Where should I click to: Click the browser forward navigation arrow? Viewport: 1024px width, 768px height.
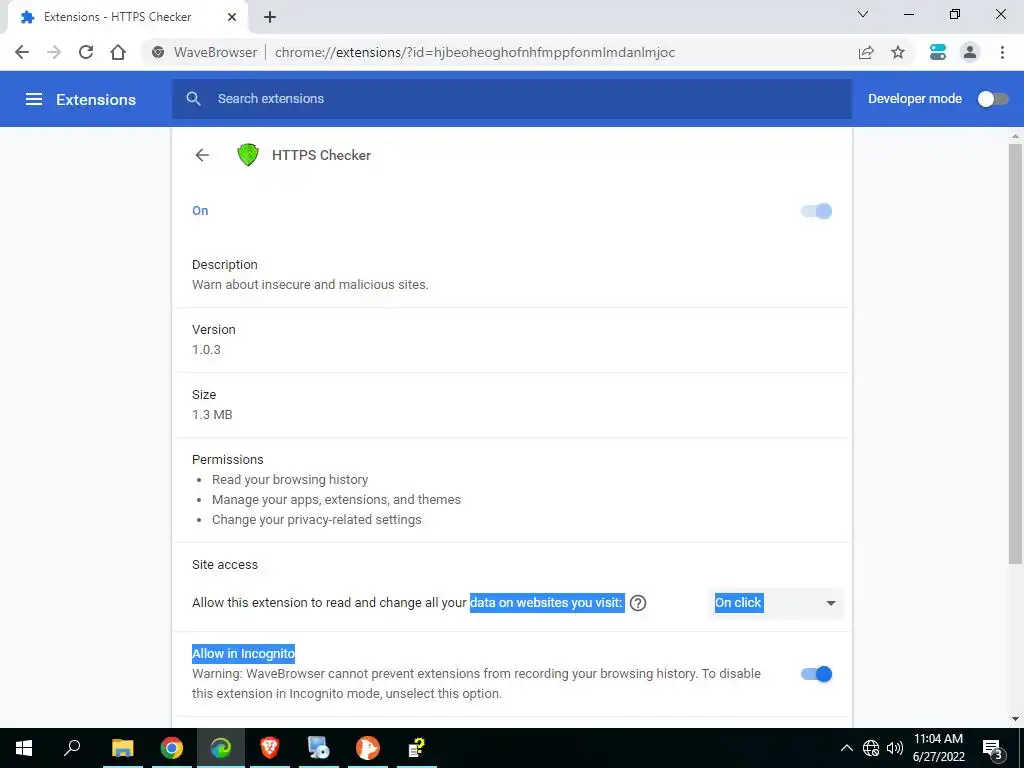54,52
